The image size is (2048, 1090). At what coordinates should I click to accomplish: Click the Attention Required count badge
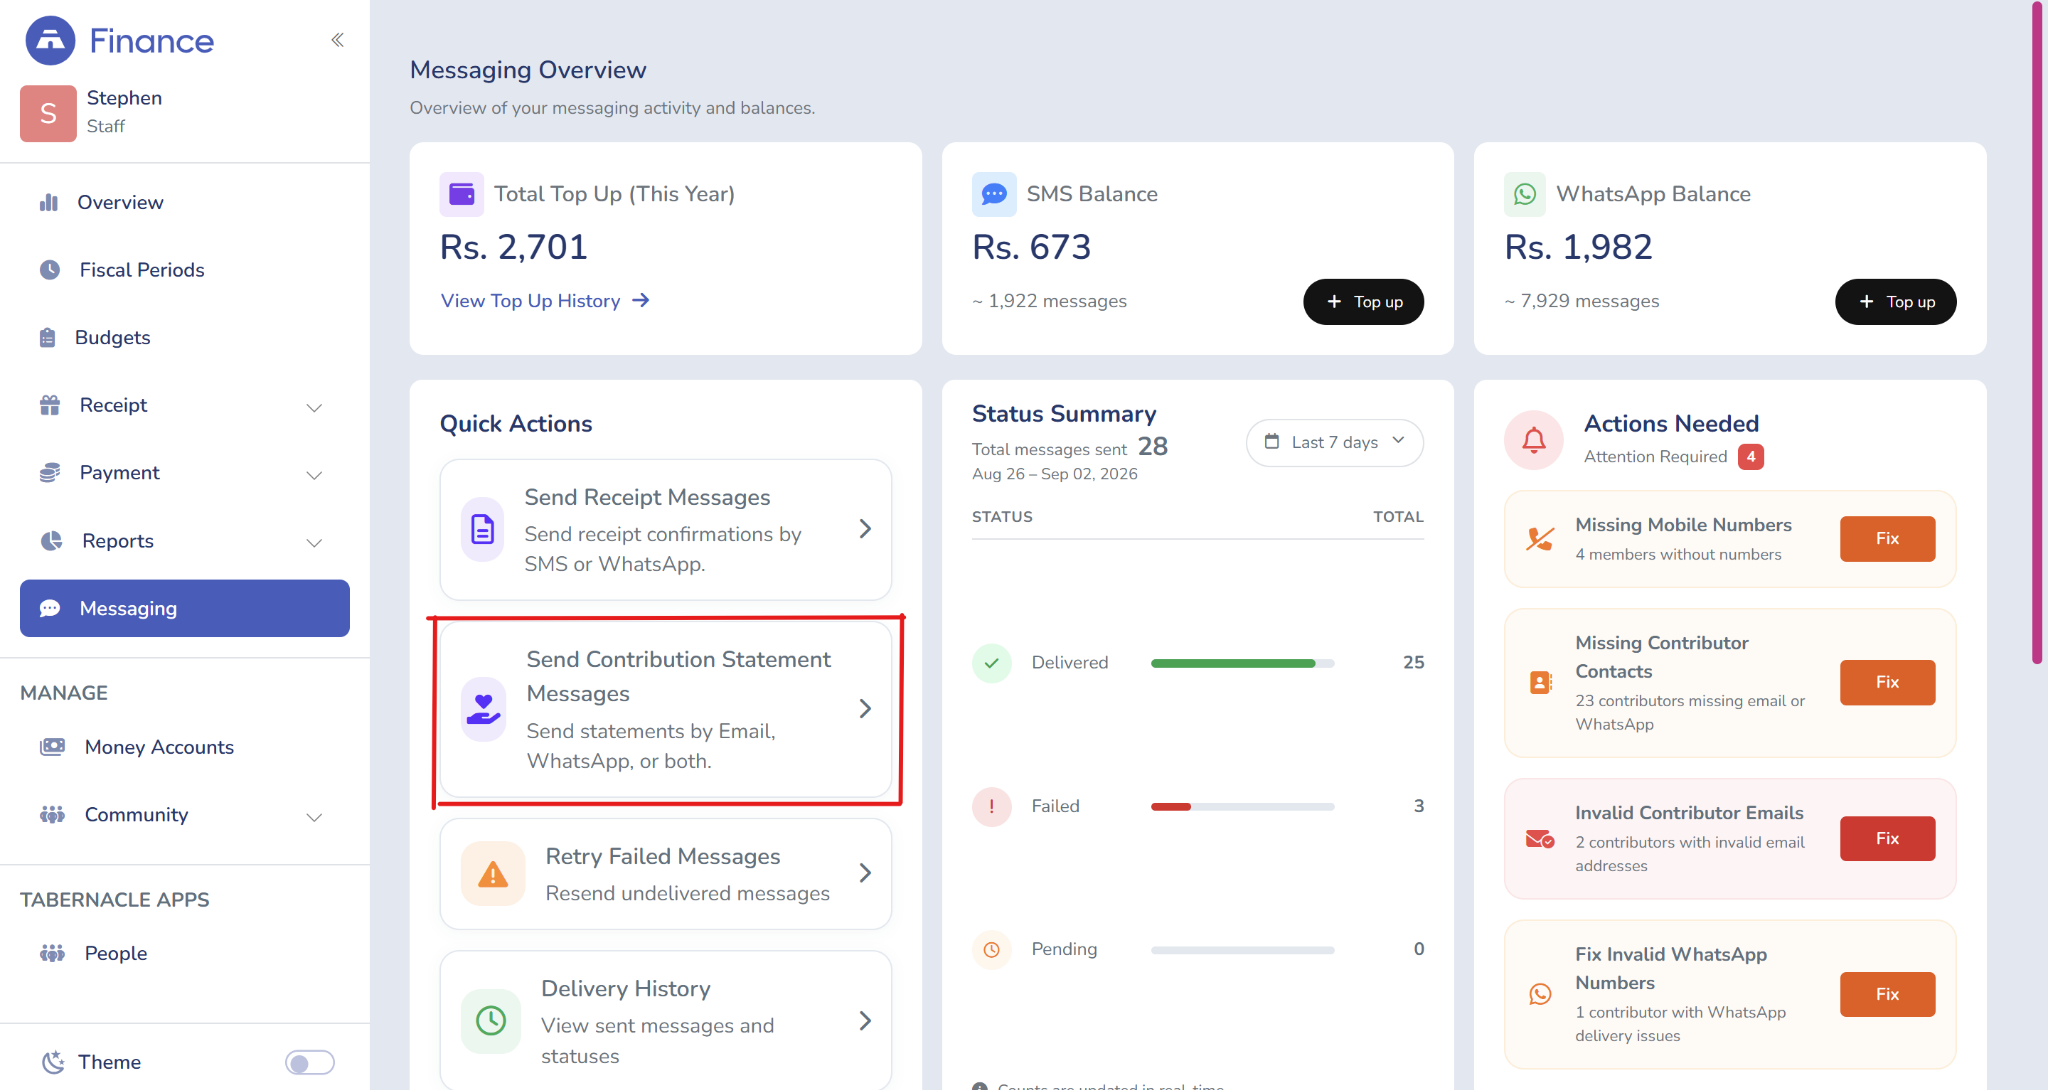[x=1751, y=457]
